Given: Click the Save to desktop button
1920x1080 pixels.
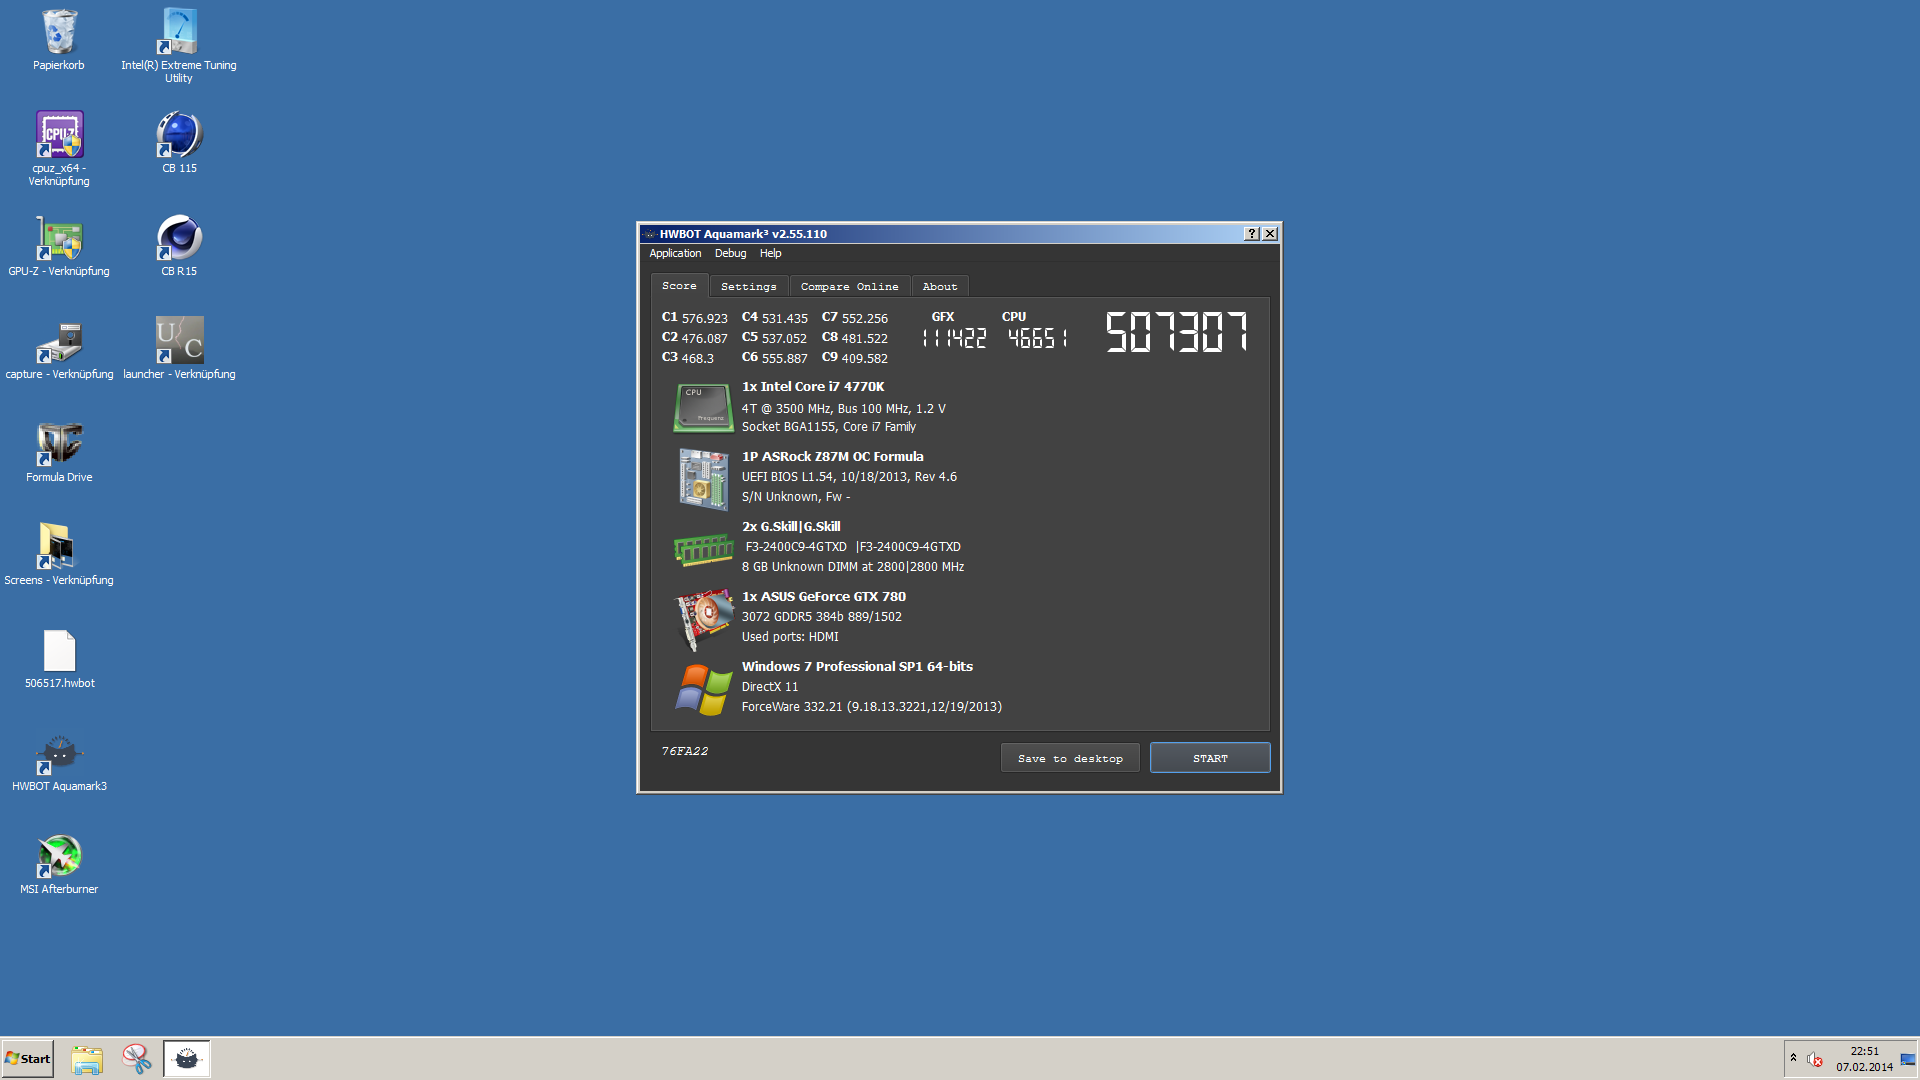Looking at the screenshot, I should click(x=1070, y=758).
